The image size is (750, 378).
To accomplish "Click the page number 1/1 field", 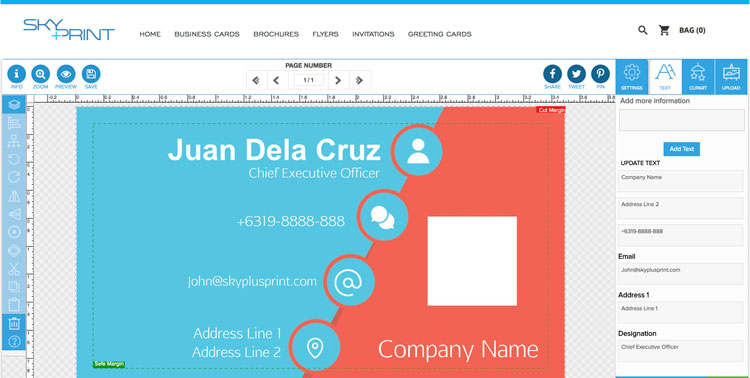I will point(309,80).
